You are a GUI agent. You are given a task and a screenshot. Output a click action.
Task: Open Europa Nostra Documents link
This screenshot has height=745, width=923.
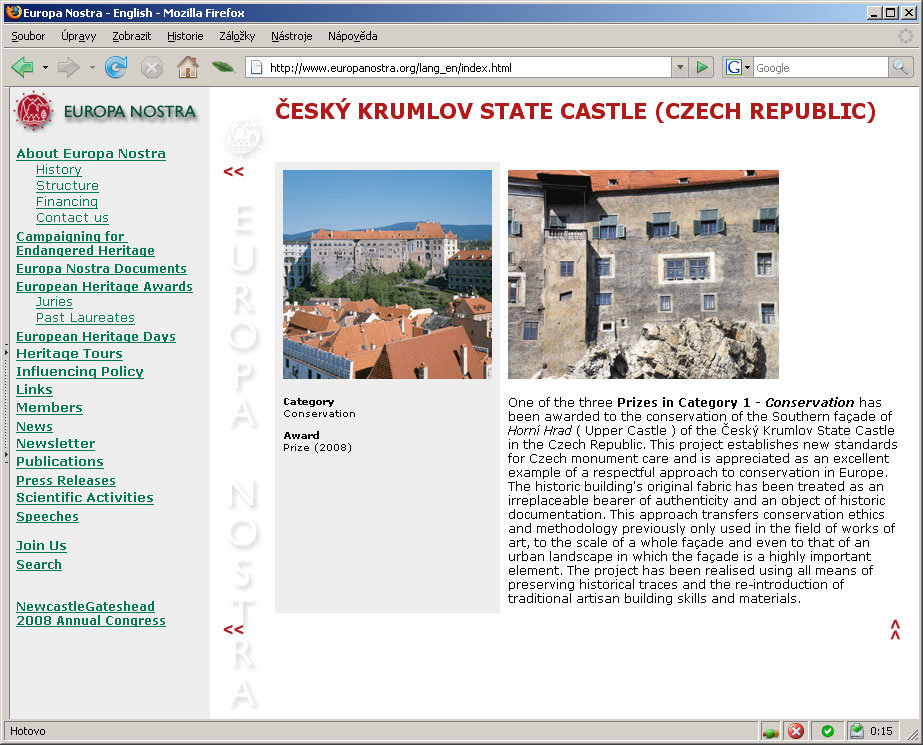[101, 268]
